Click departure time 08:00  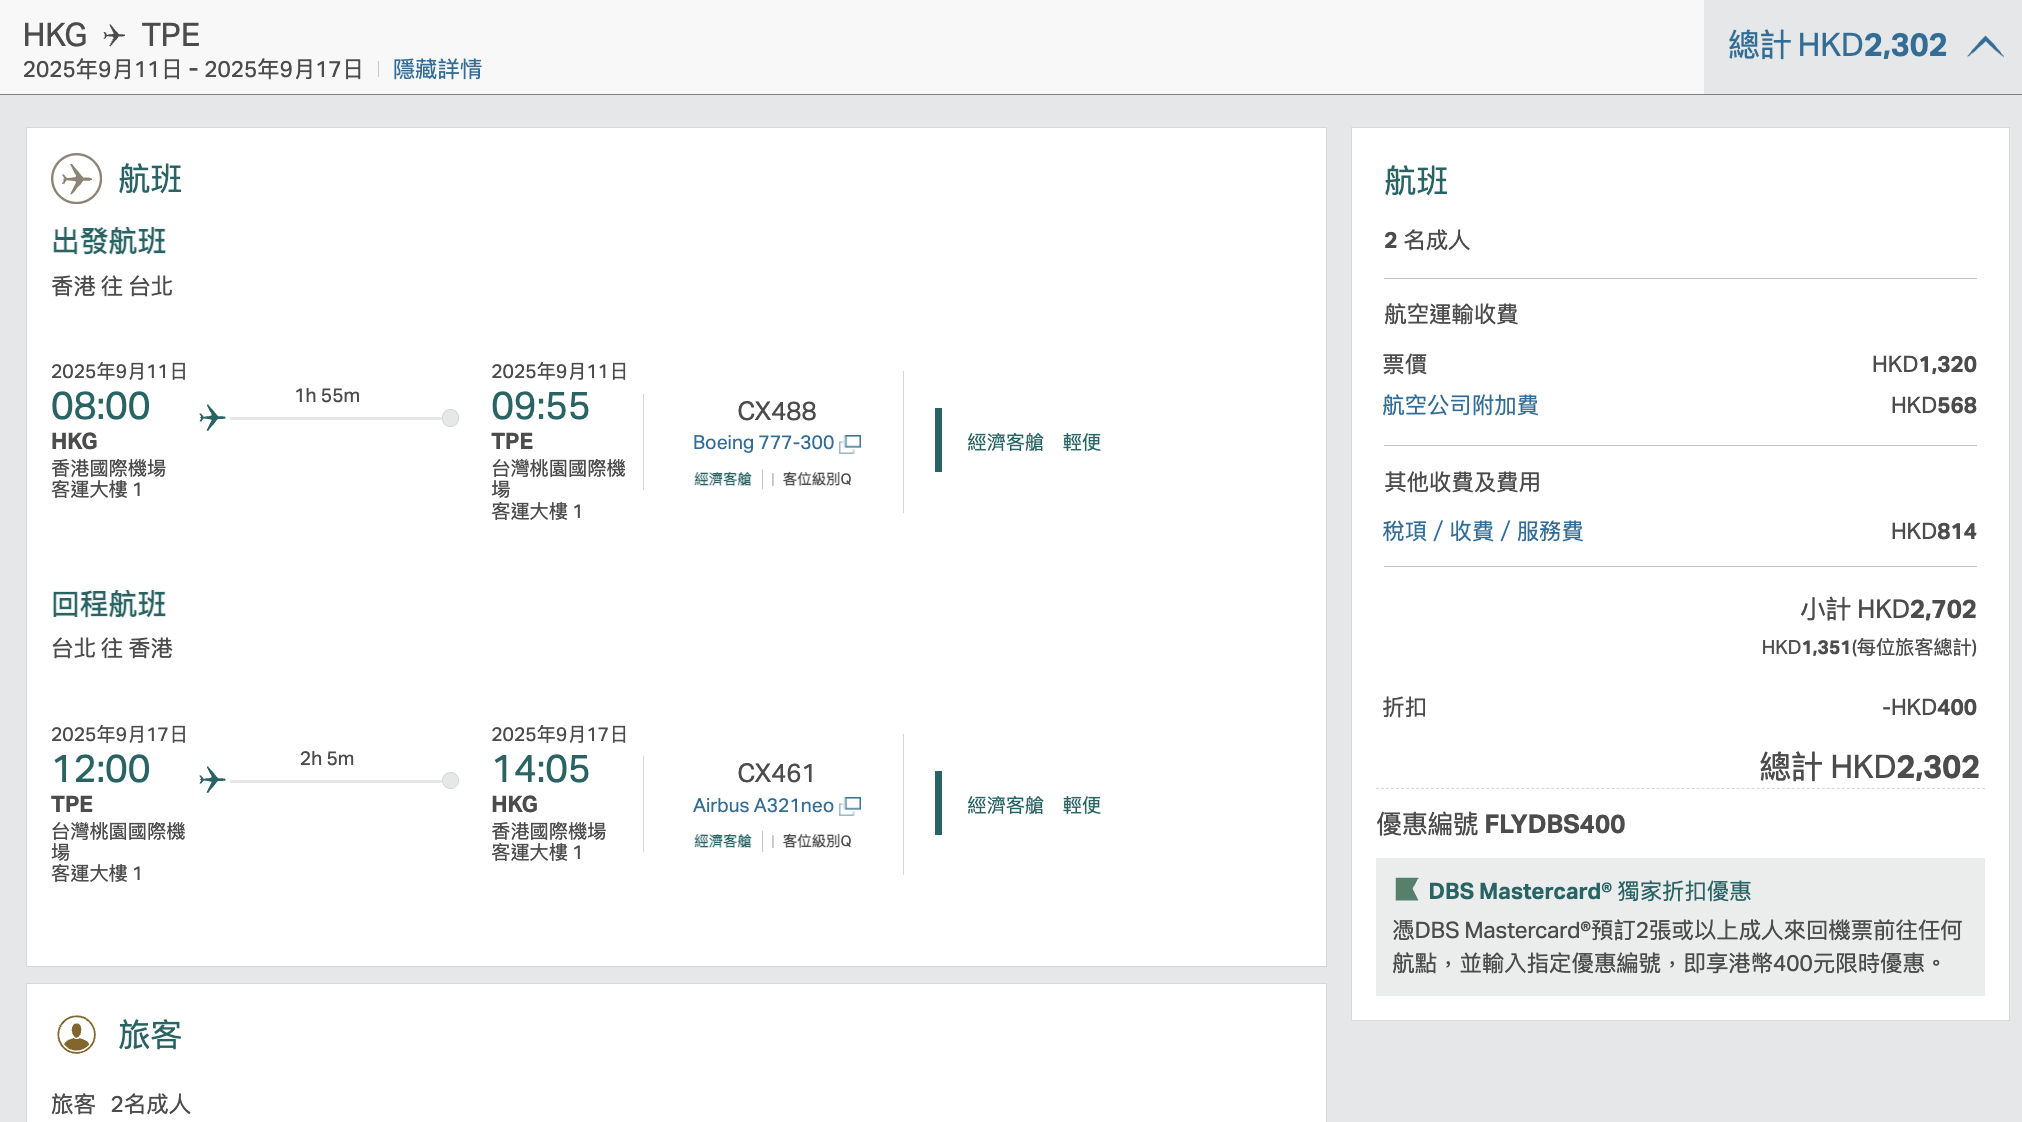(101, 406)
